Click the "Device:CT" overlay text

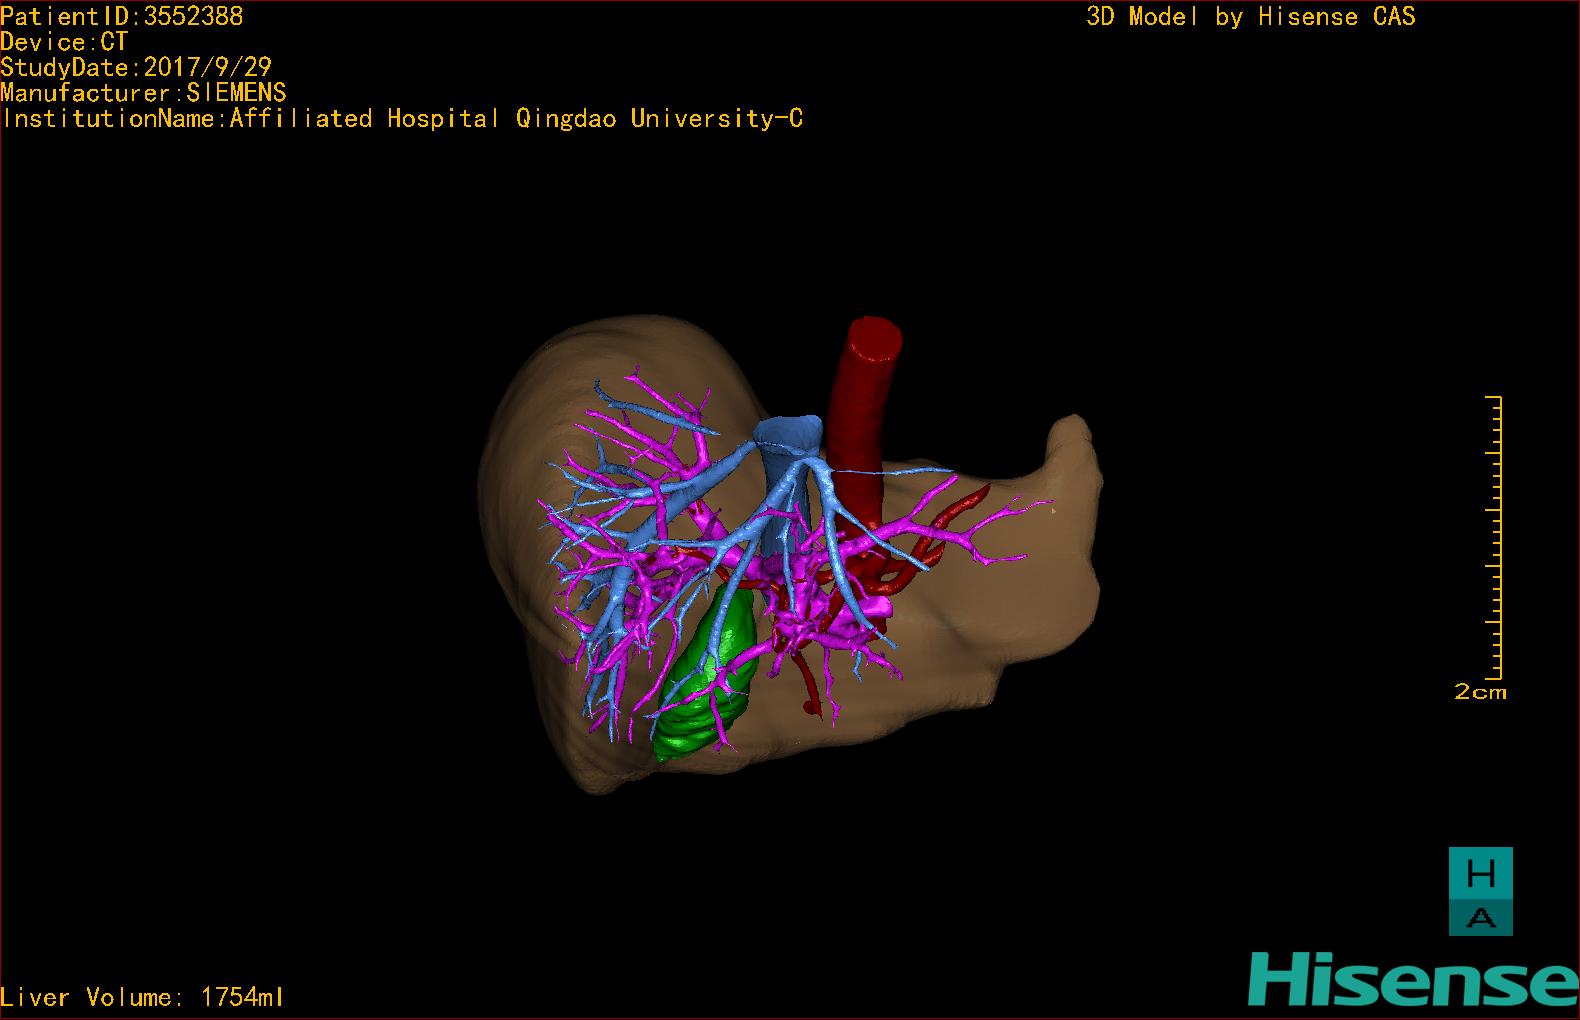click(64, 42)
